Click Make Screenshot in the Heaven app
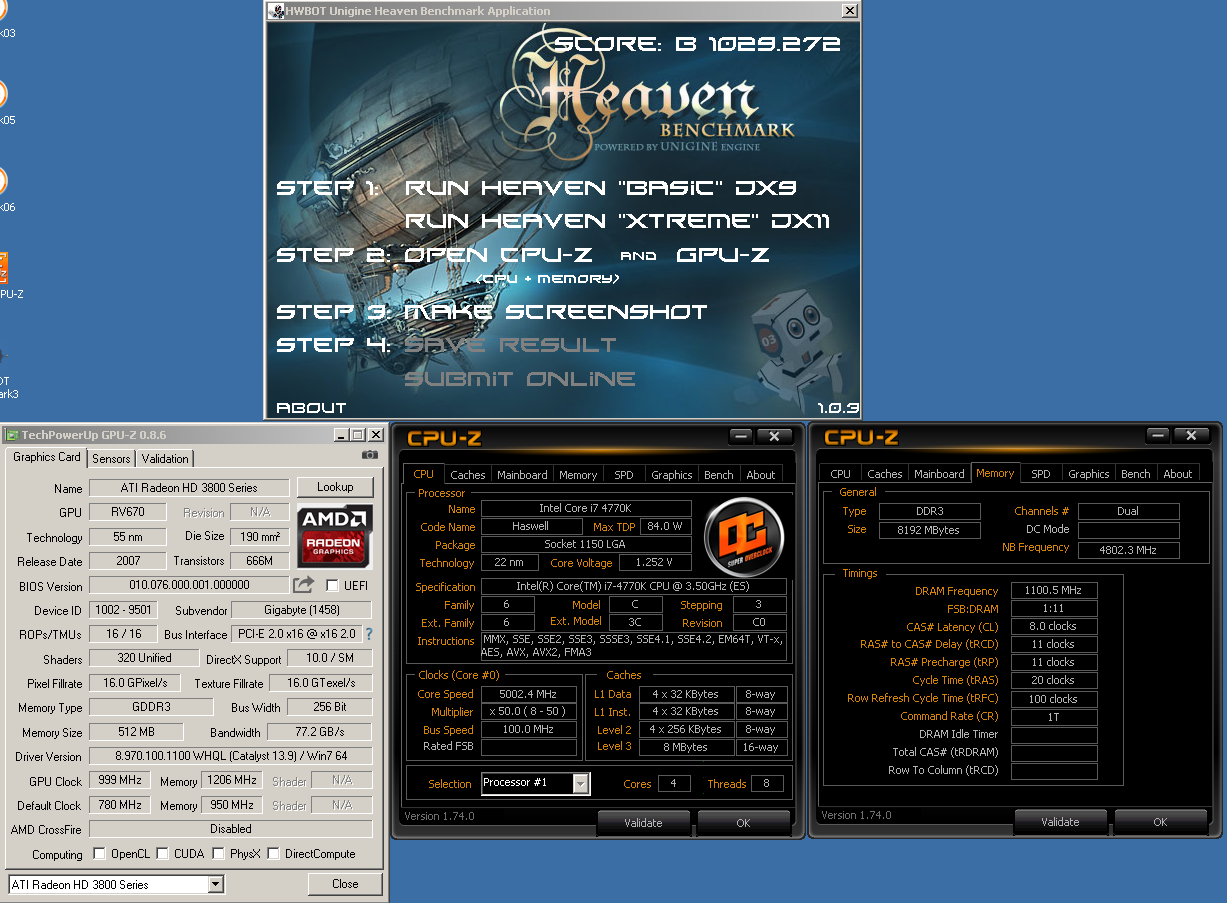The width and height of the screenshot is (1227, 903). (555, 312)
